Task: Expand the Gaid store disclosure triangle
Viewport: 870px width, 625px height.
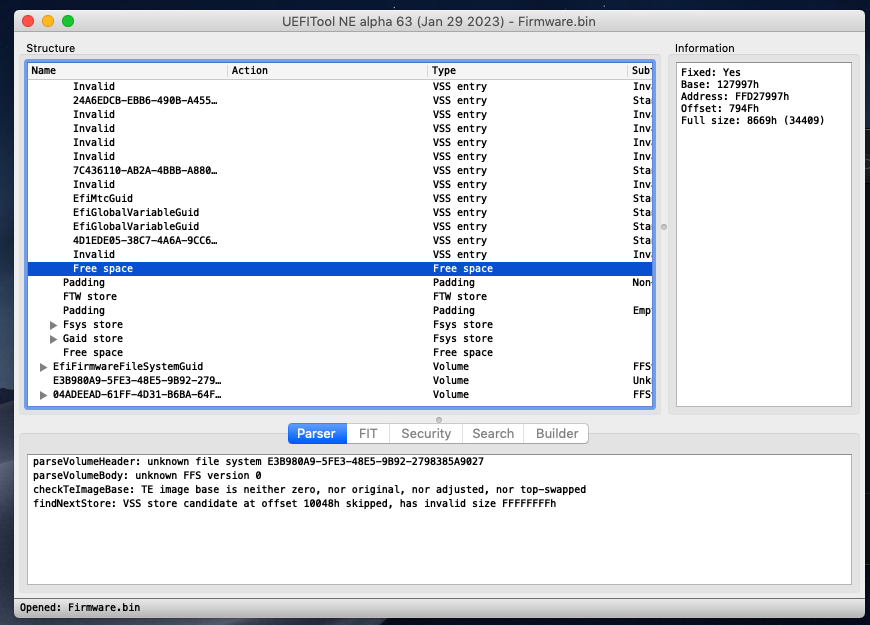Action: pos(54,339)
